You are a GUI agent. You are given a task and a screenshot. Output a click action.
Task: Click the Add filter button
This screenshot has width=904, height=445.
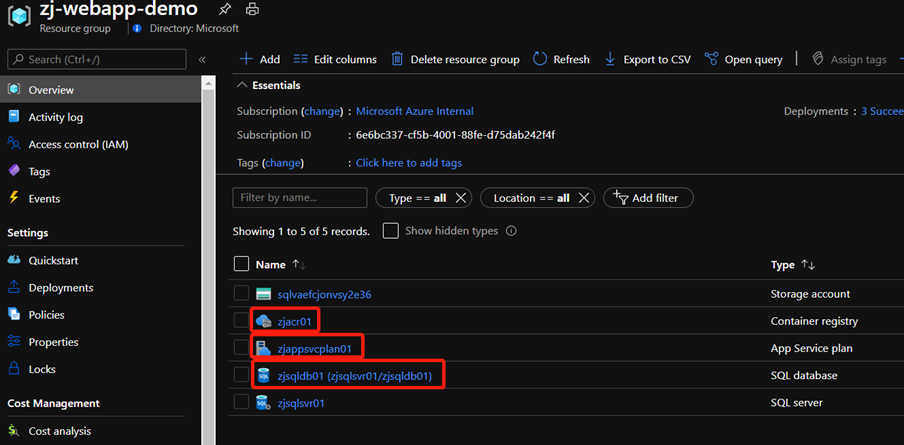648,198
